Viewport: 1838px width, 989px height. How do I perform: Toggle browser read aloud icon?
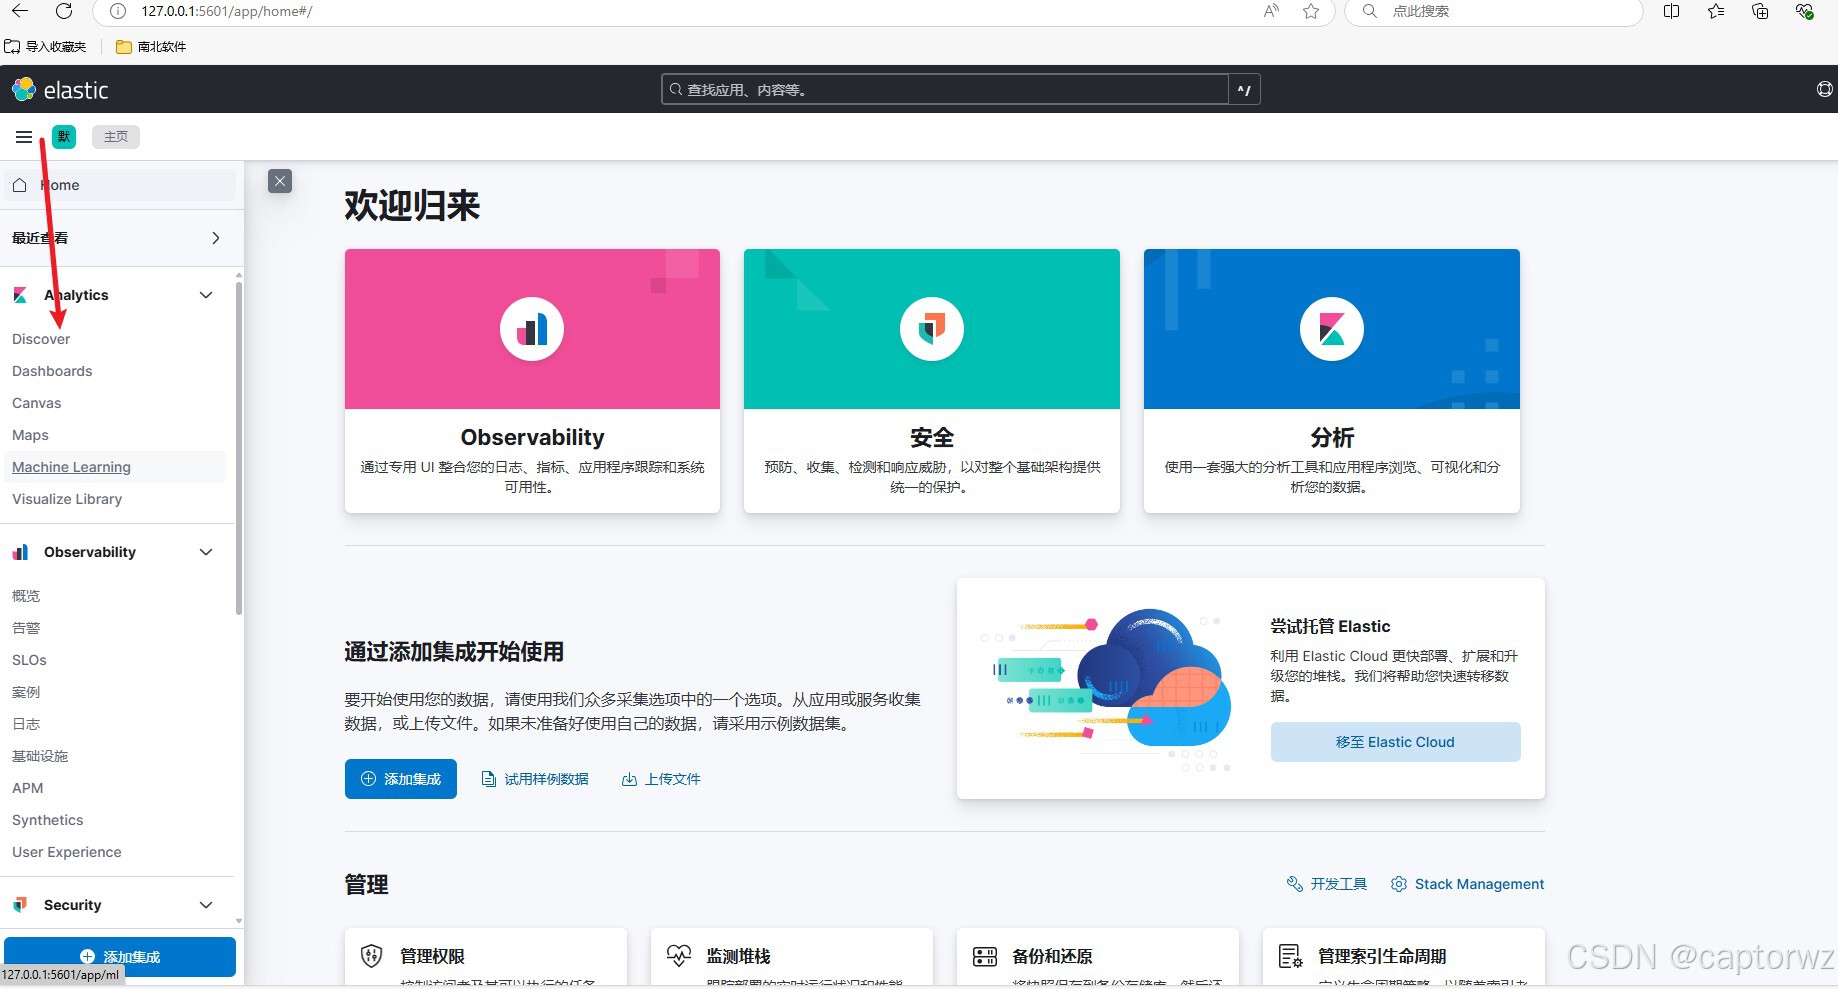1271,11
